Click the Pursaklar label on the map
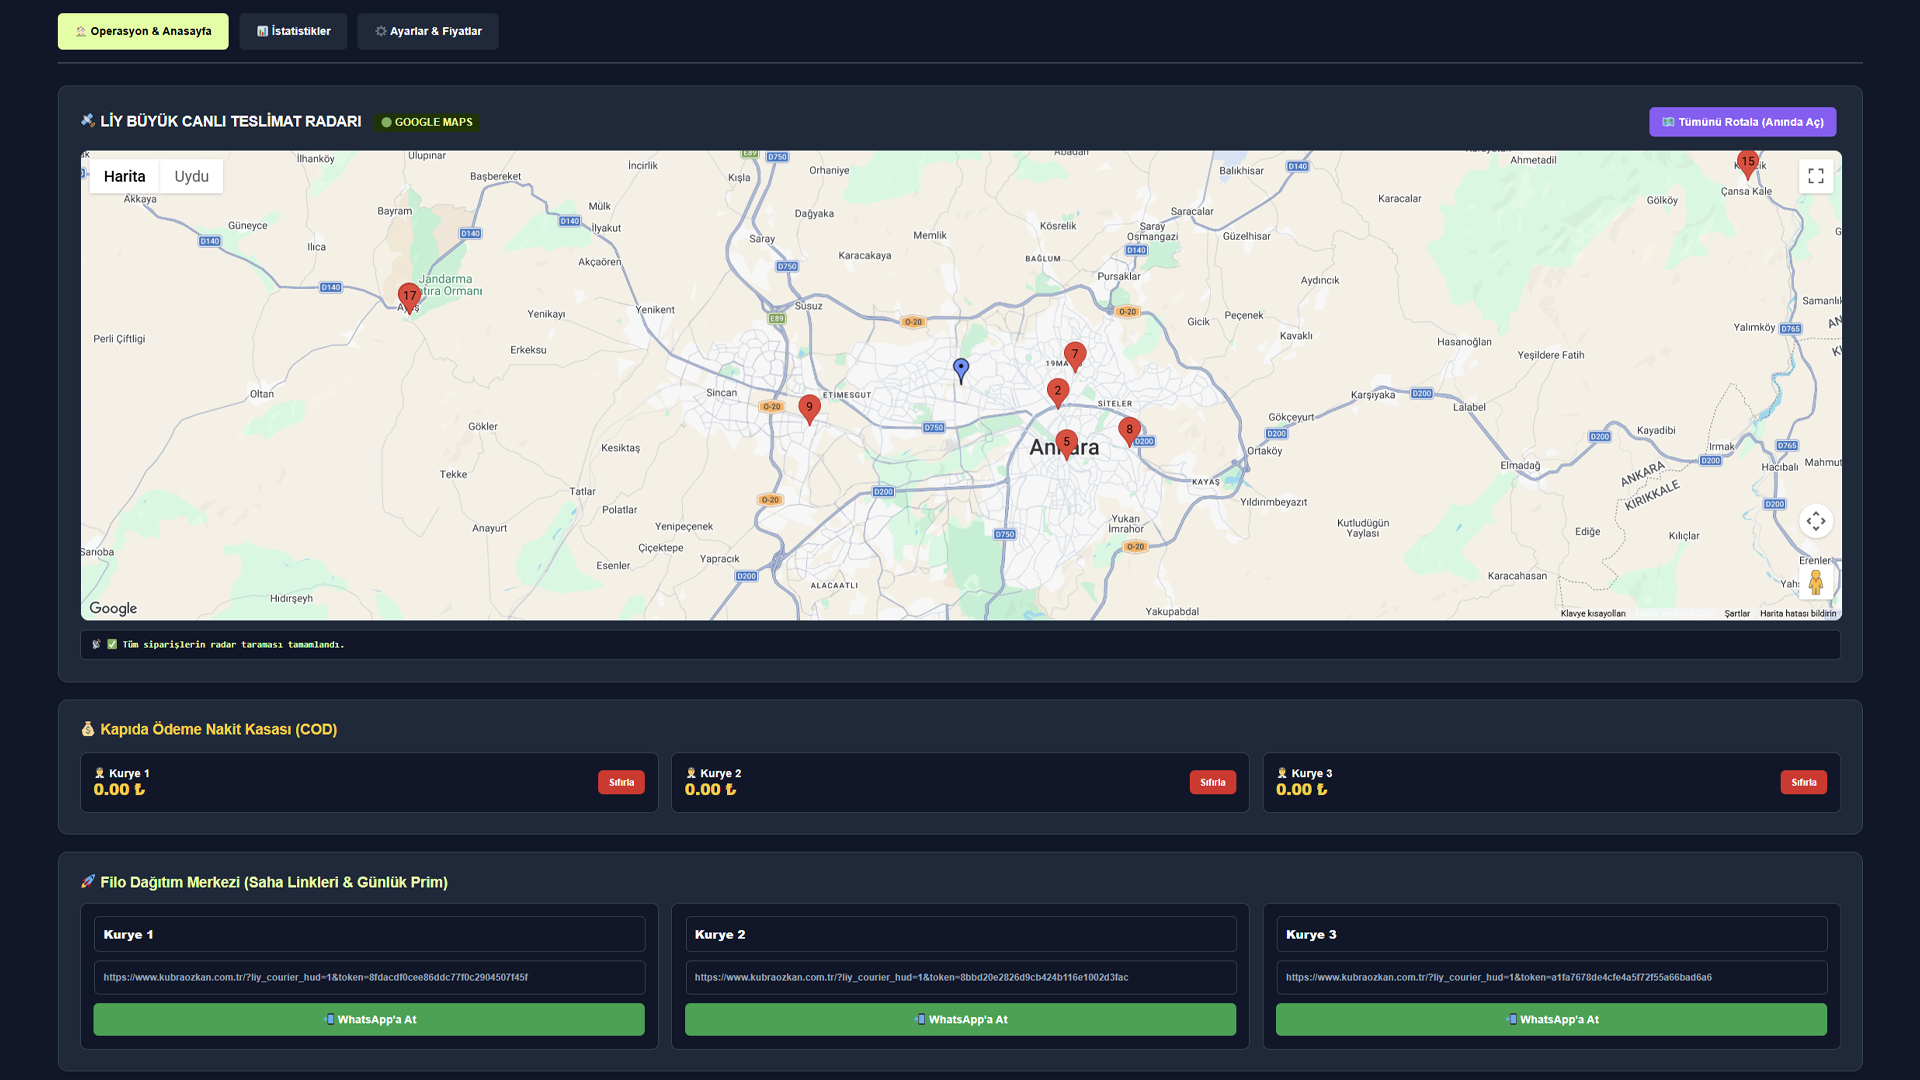The height and width of the screenshot is (1080, 1920). [1119, 277]
